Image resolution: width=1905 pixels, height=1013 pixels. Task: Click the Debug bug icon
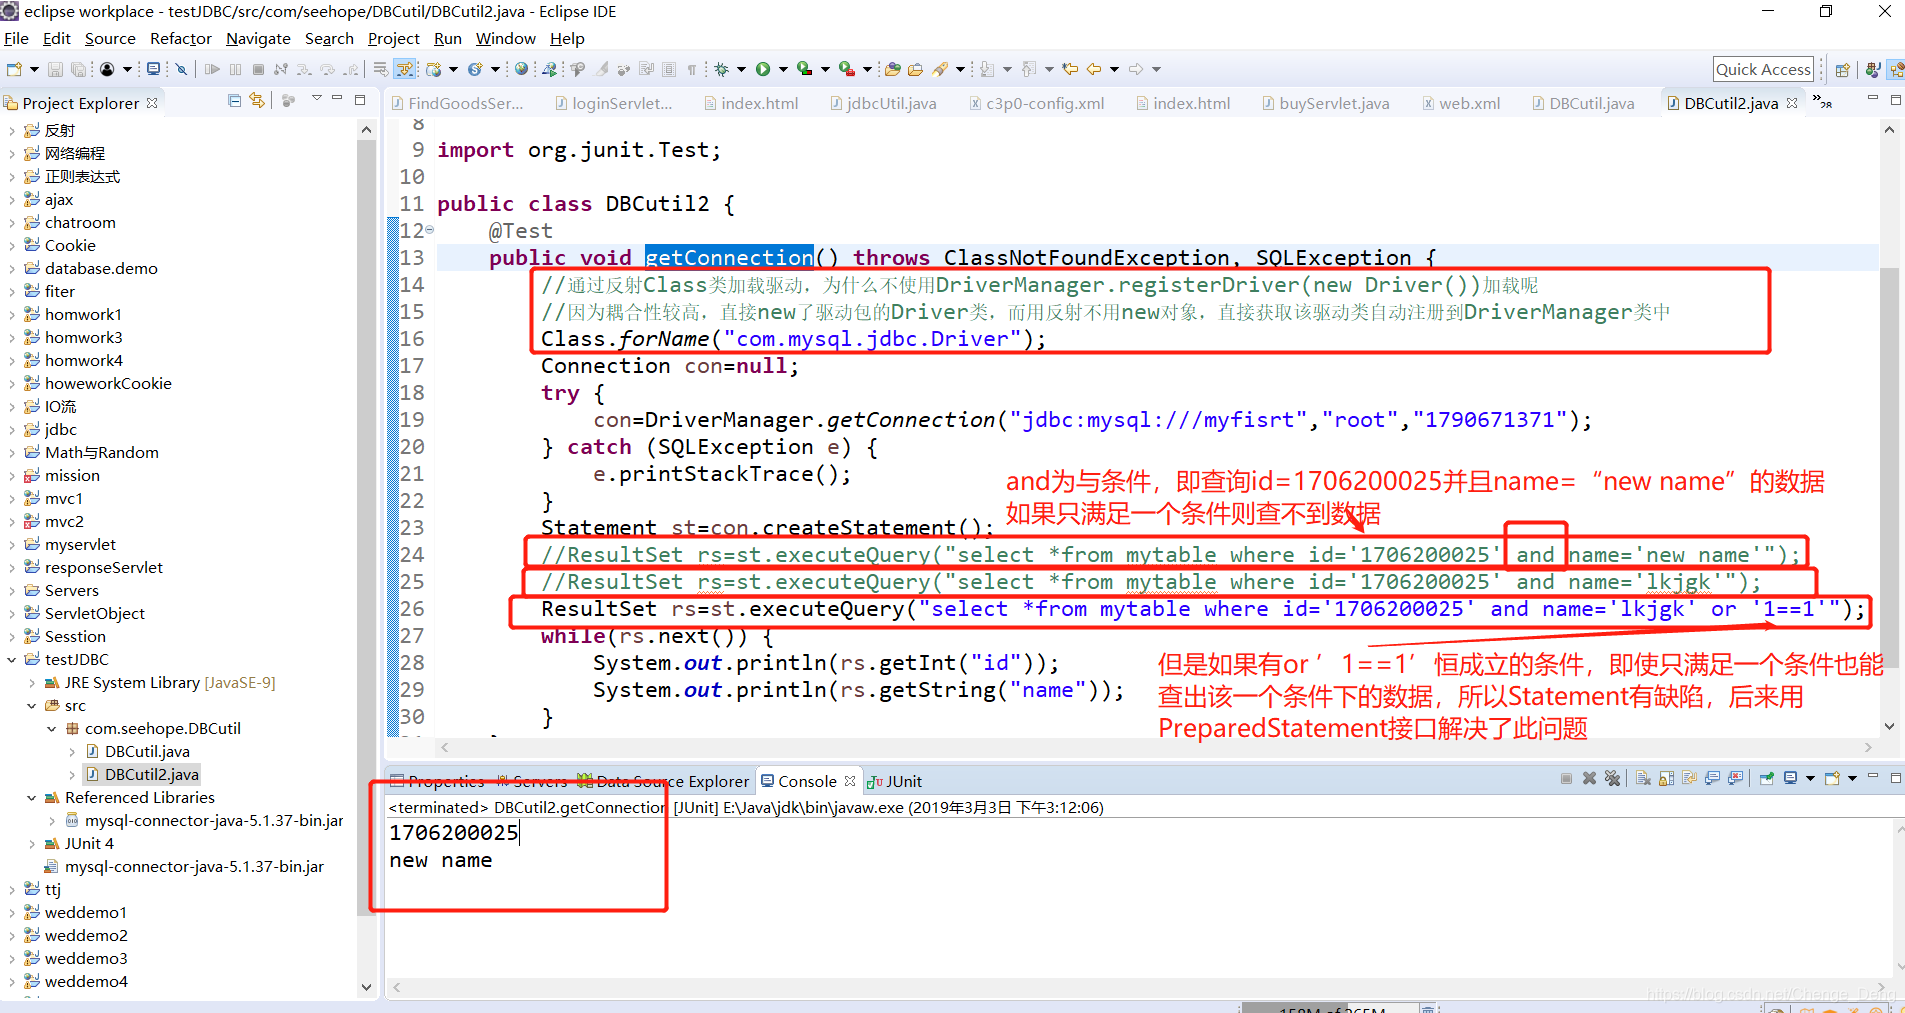point(722,69)
